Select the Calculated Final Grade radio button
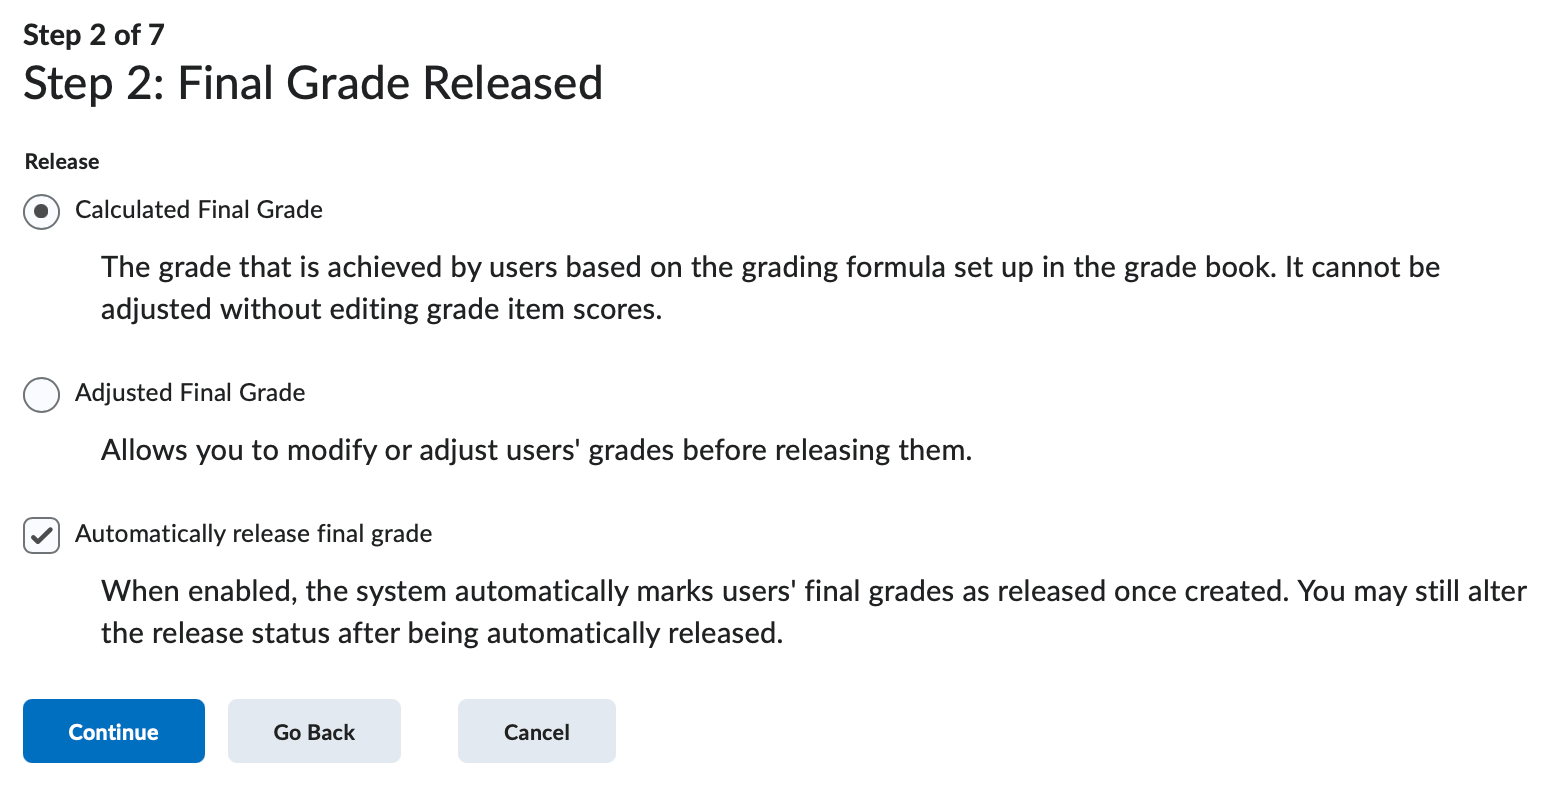The width and height of the screenshot is (1546, 790). point(41,211)
